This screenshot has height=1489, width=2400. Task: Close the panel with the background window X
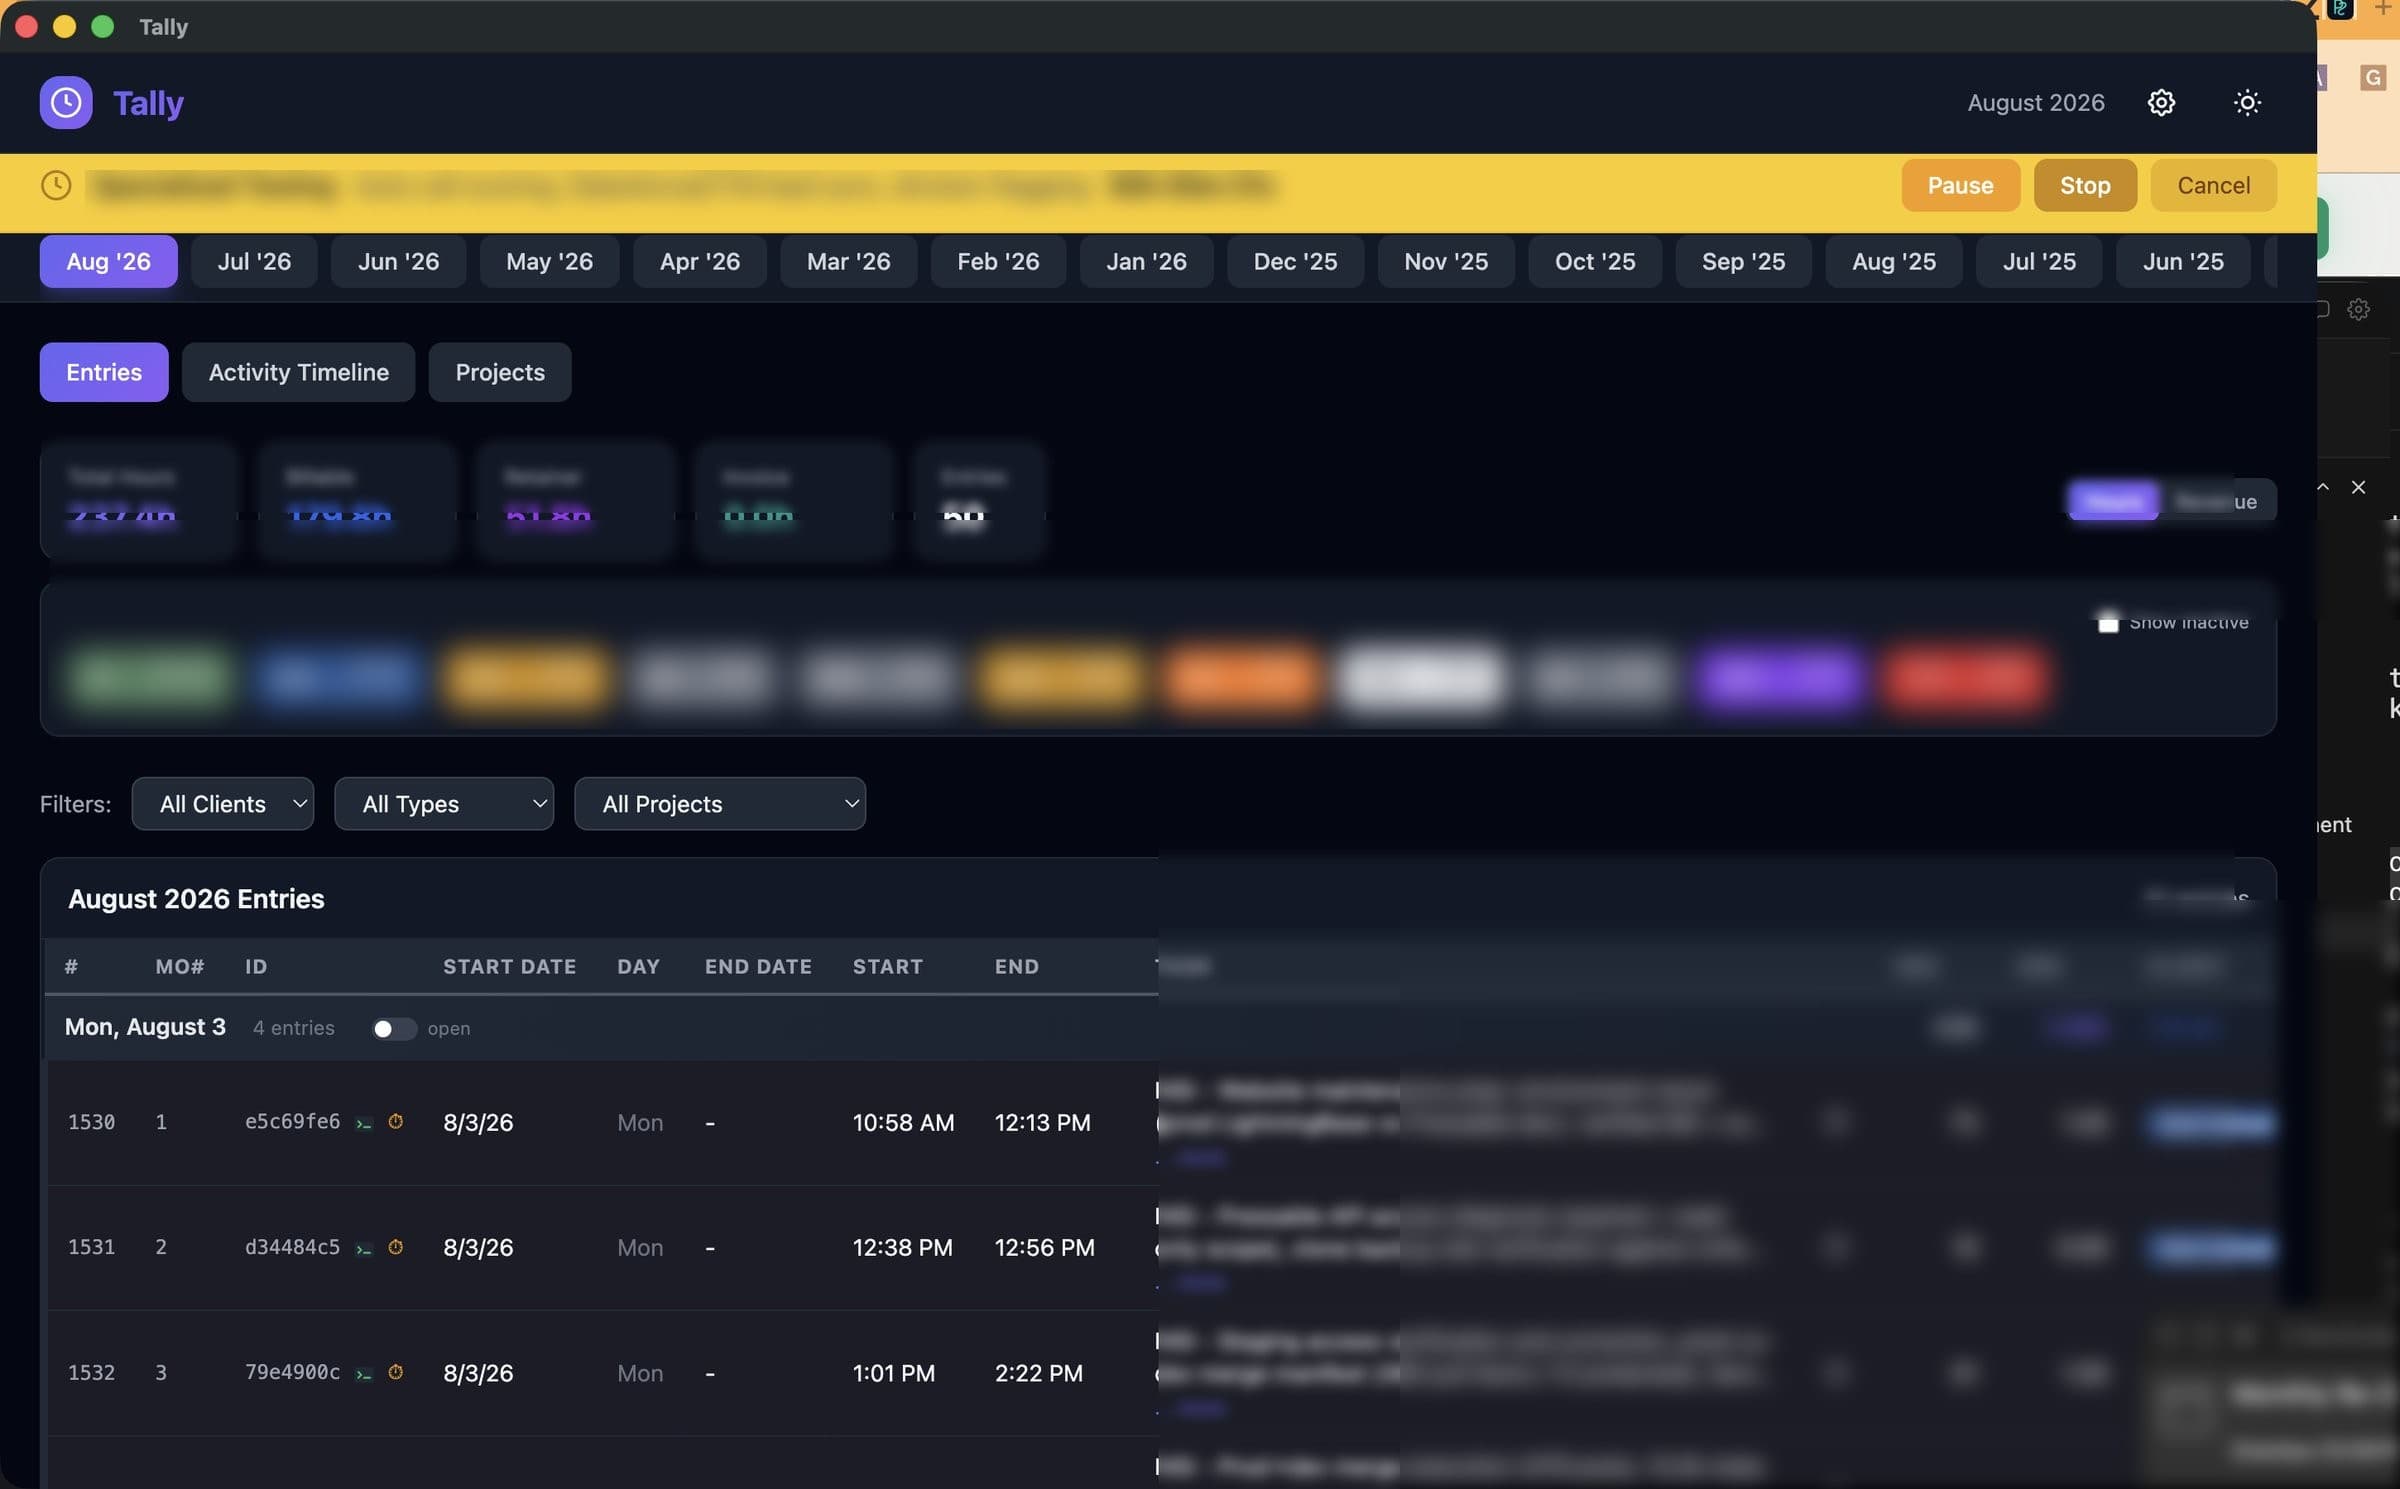coord(2358,487)
